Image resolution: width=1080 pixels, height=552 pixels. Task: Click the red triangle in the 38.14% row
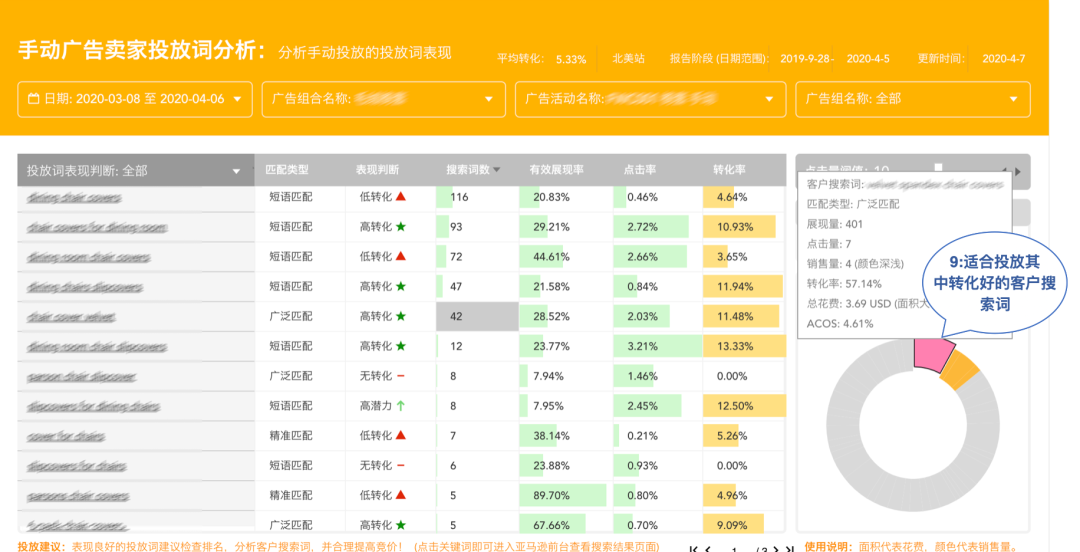point(401,435)
